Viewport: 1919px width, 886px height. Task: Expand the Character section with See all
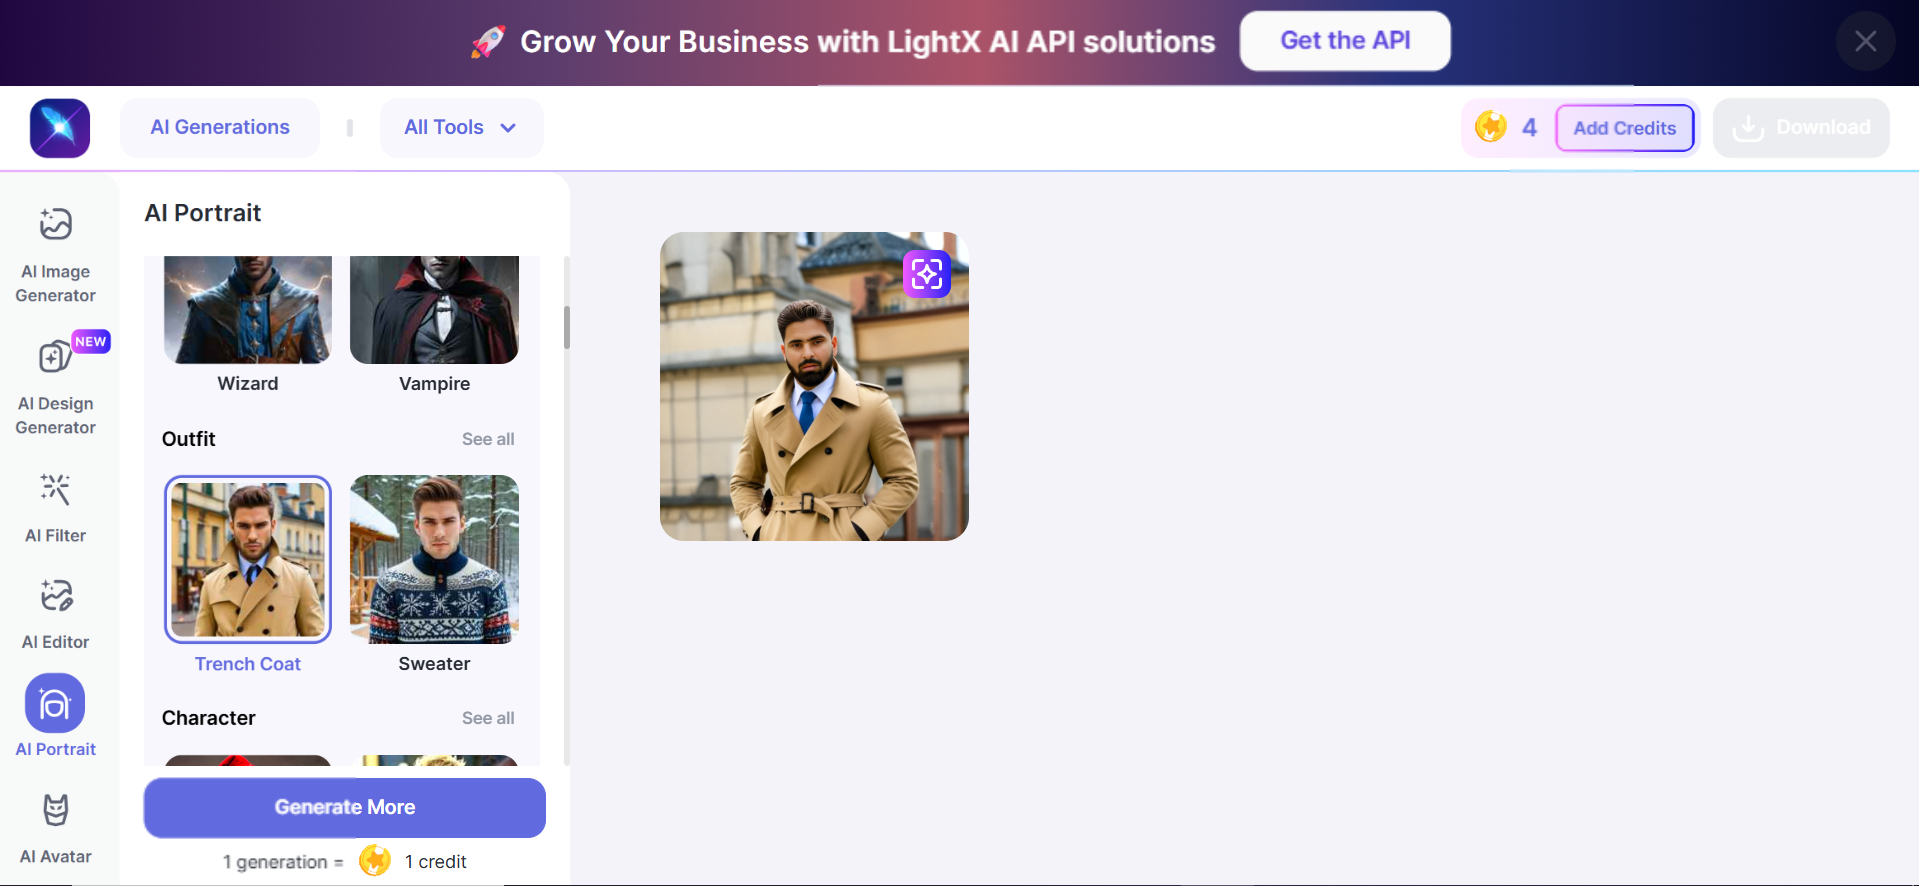(x=488, y=718)
